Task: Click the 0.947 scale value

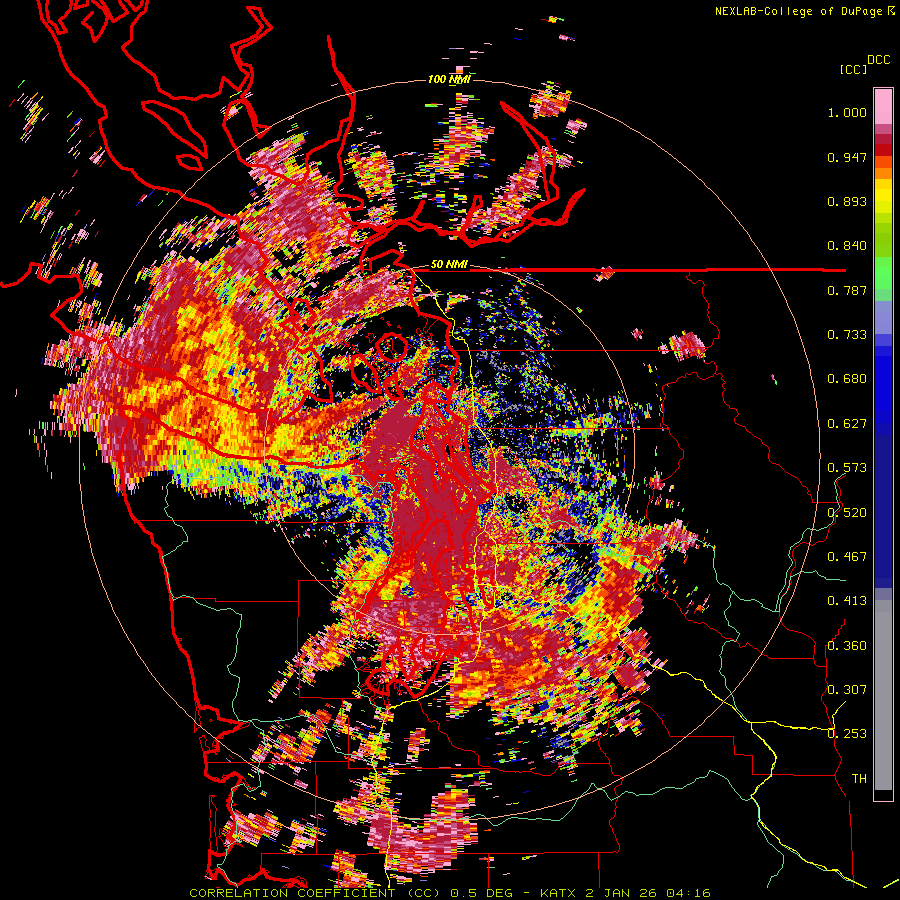Action: pyautogui.click(x=847, y=157)
